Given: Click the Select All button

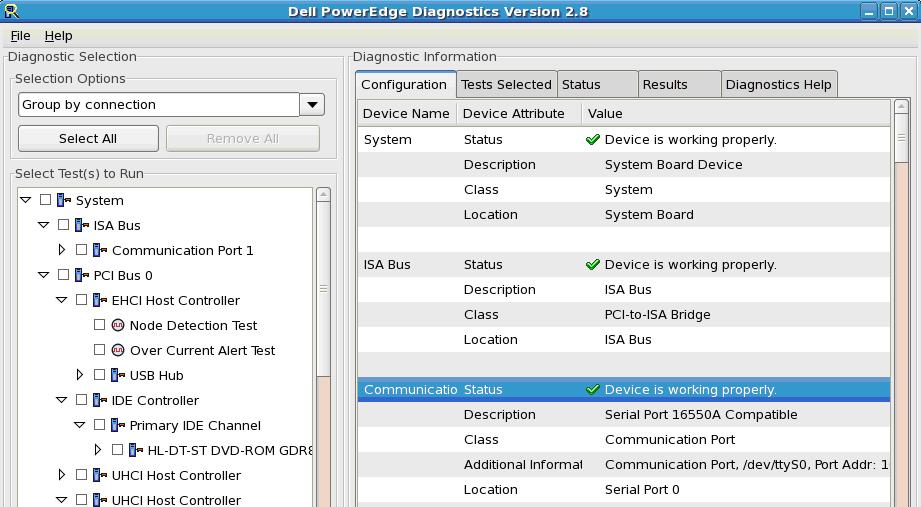Looking at the screenshot, I should (x=88, y=139).
